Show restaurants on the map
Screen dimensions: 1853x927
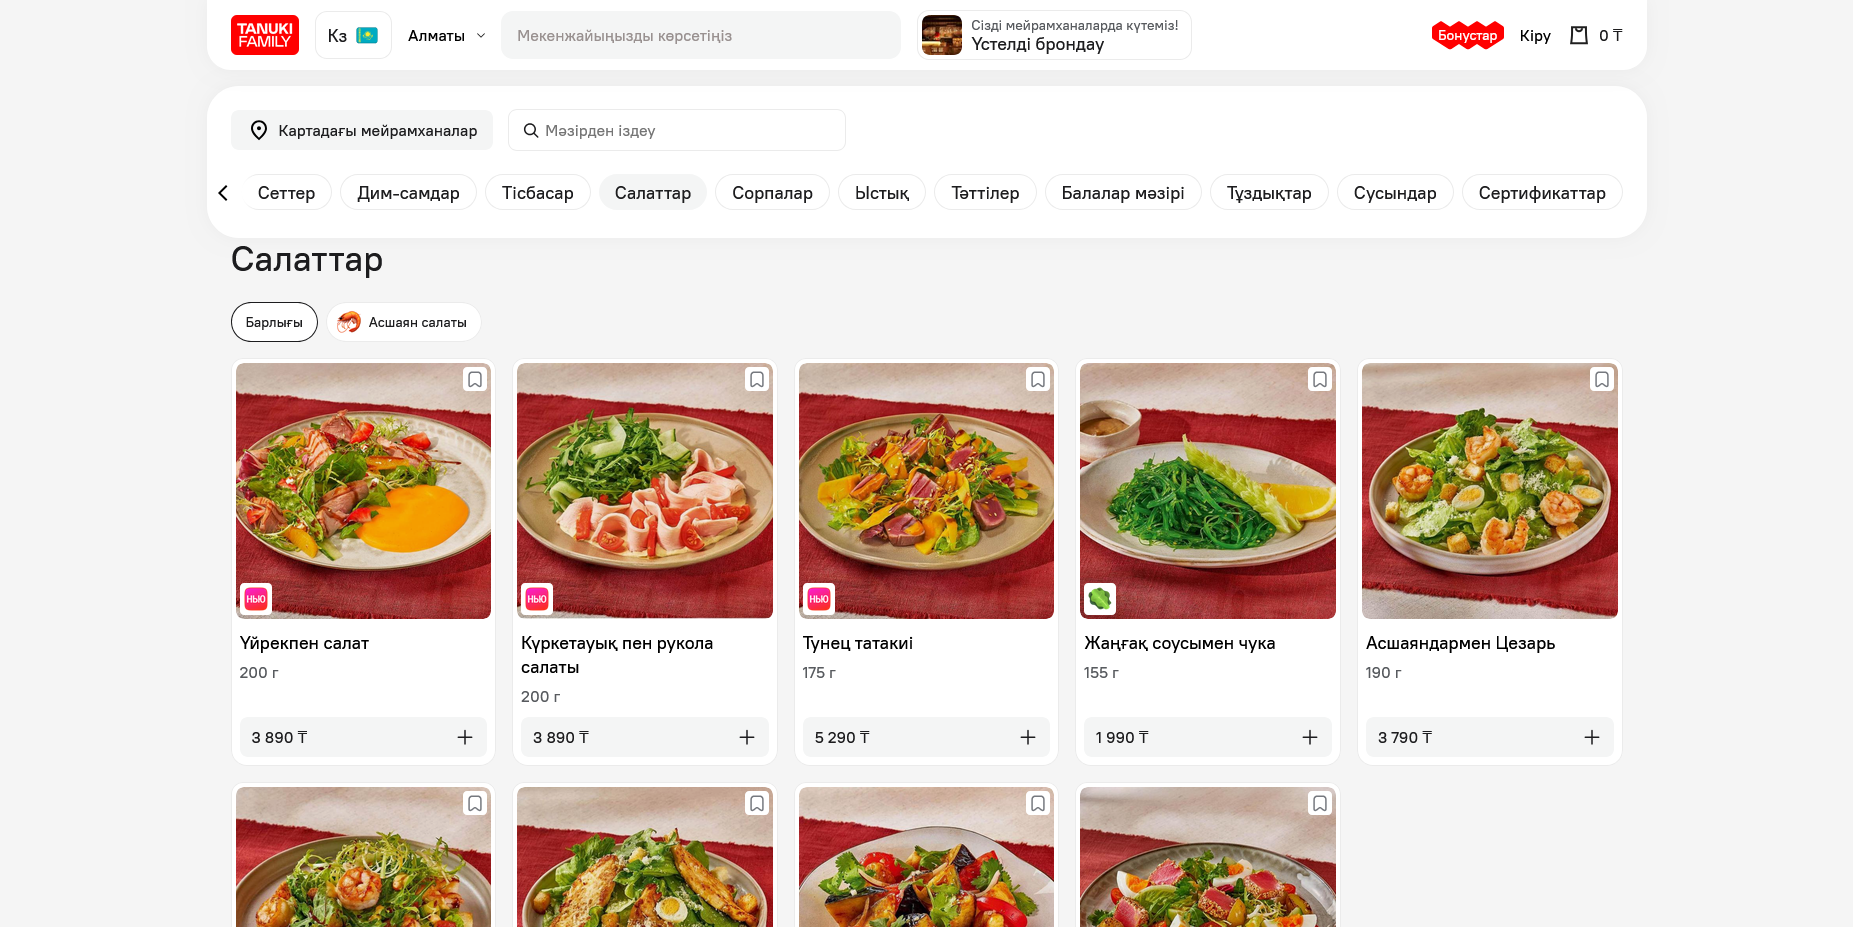pos(362,130)
